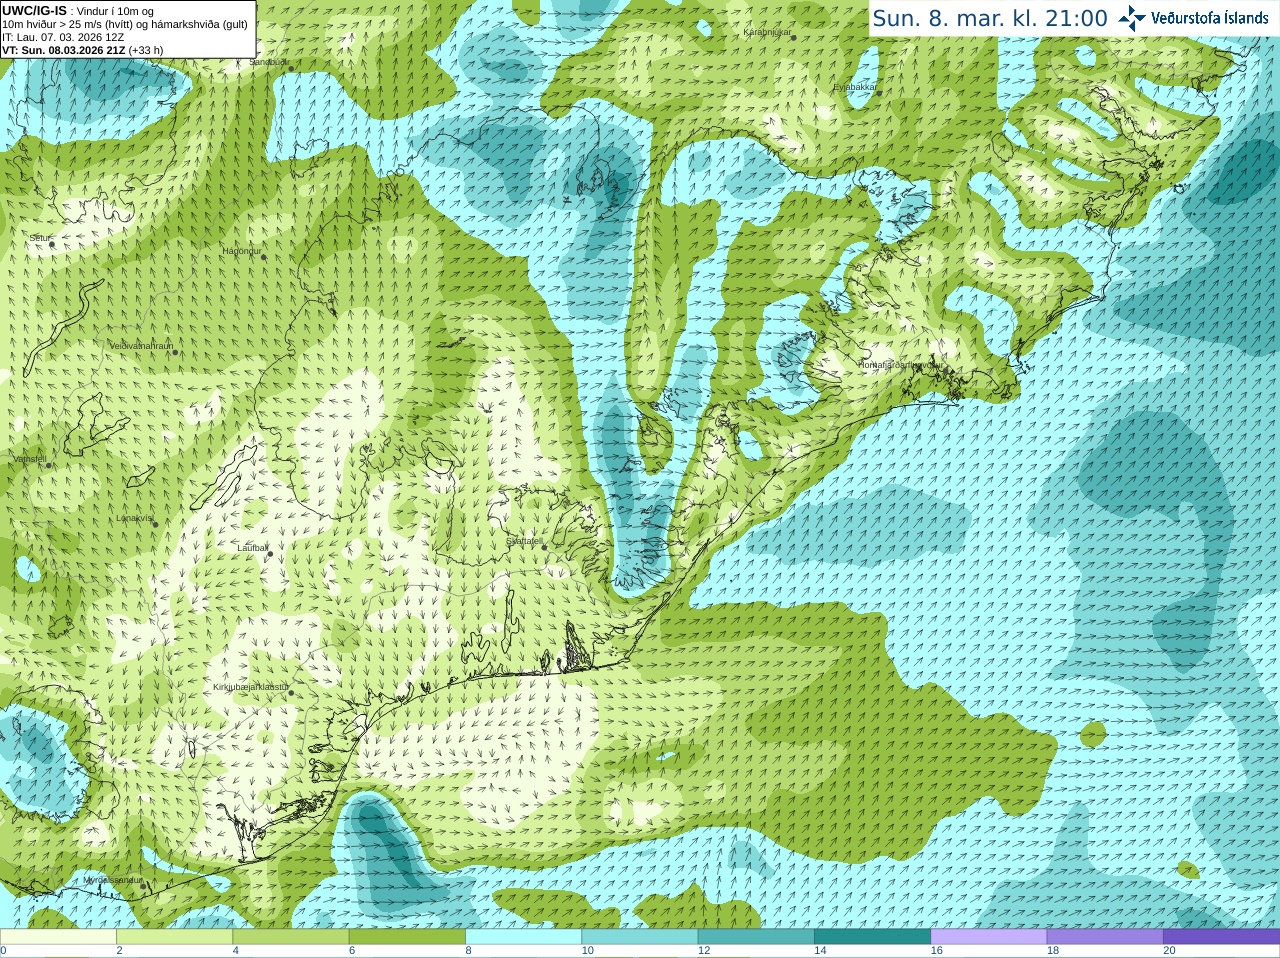The image size is (1280, 958).
Task: Click the legend scale number 10
Action: (x=588, y=951)
